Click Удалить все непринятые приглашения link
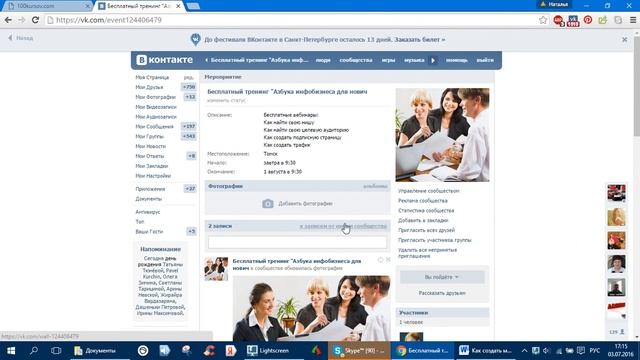Viewport: 640px width, 360px height. tap(427, 253)
